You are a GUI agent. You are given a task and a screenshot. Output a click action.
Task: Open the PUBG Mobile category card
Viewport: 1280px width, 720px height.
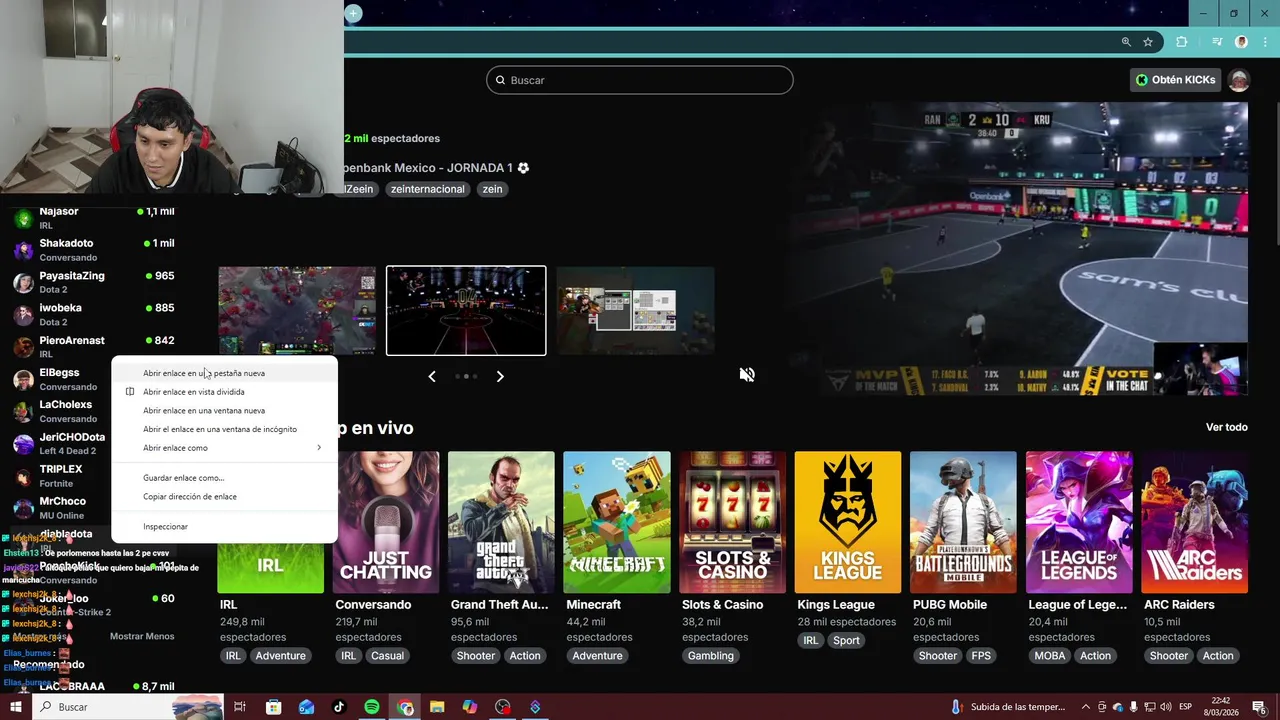[963, 522]
